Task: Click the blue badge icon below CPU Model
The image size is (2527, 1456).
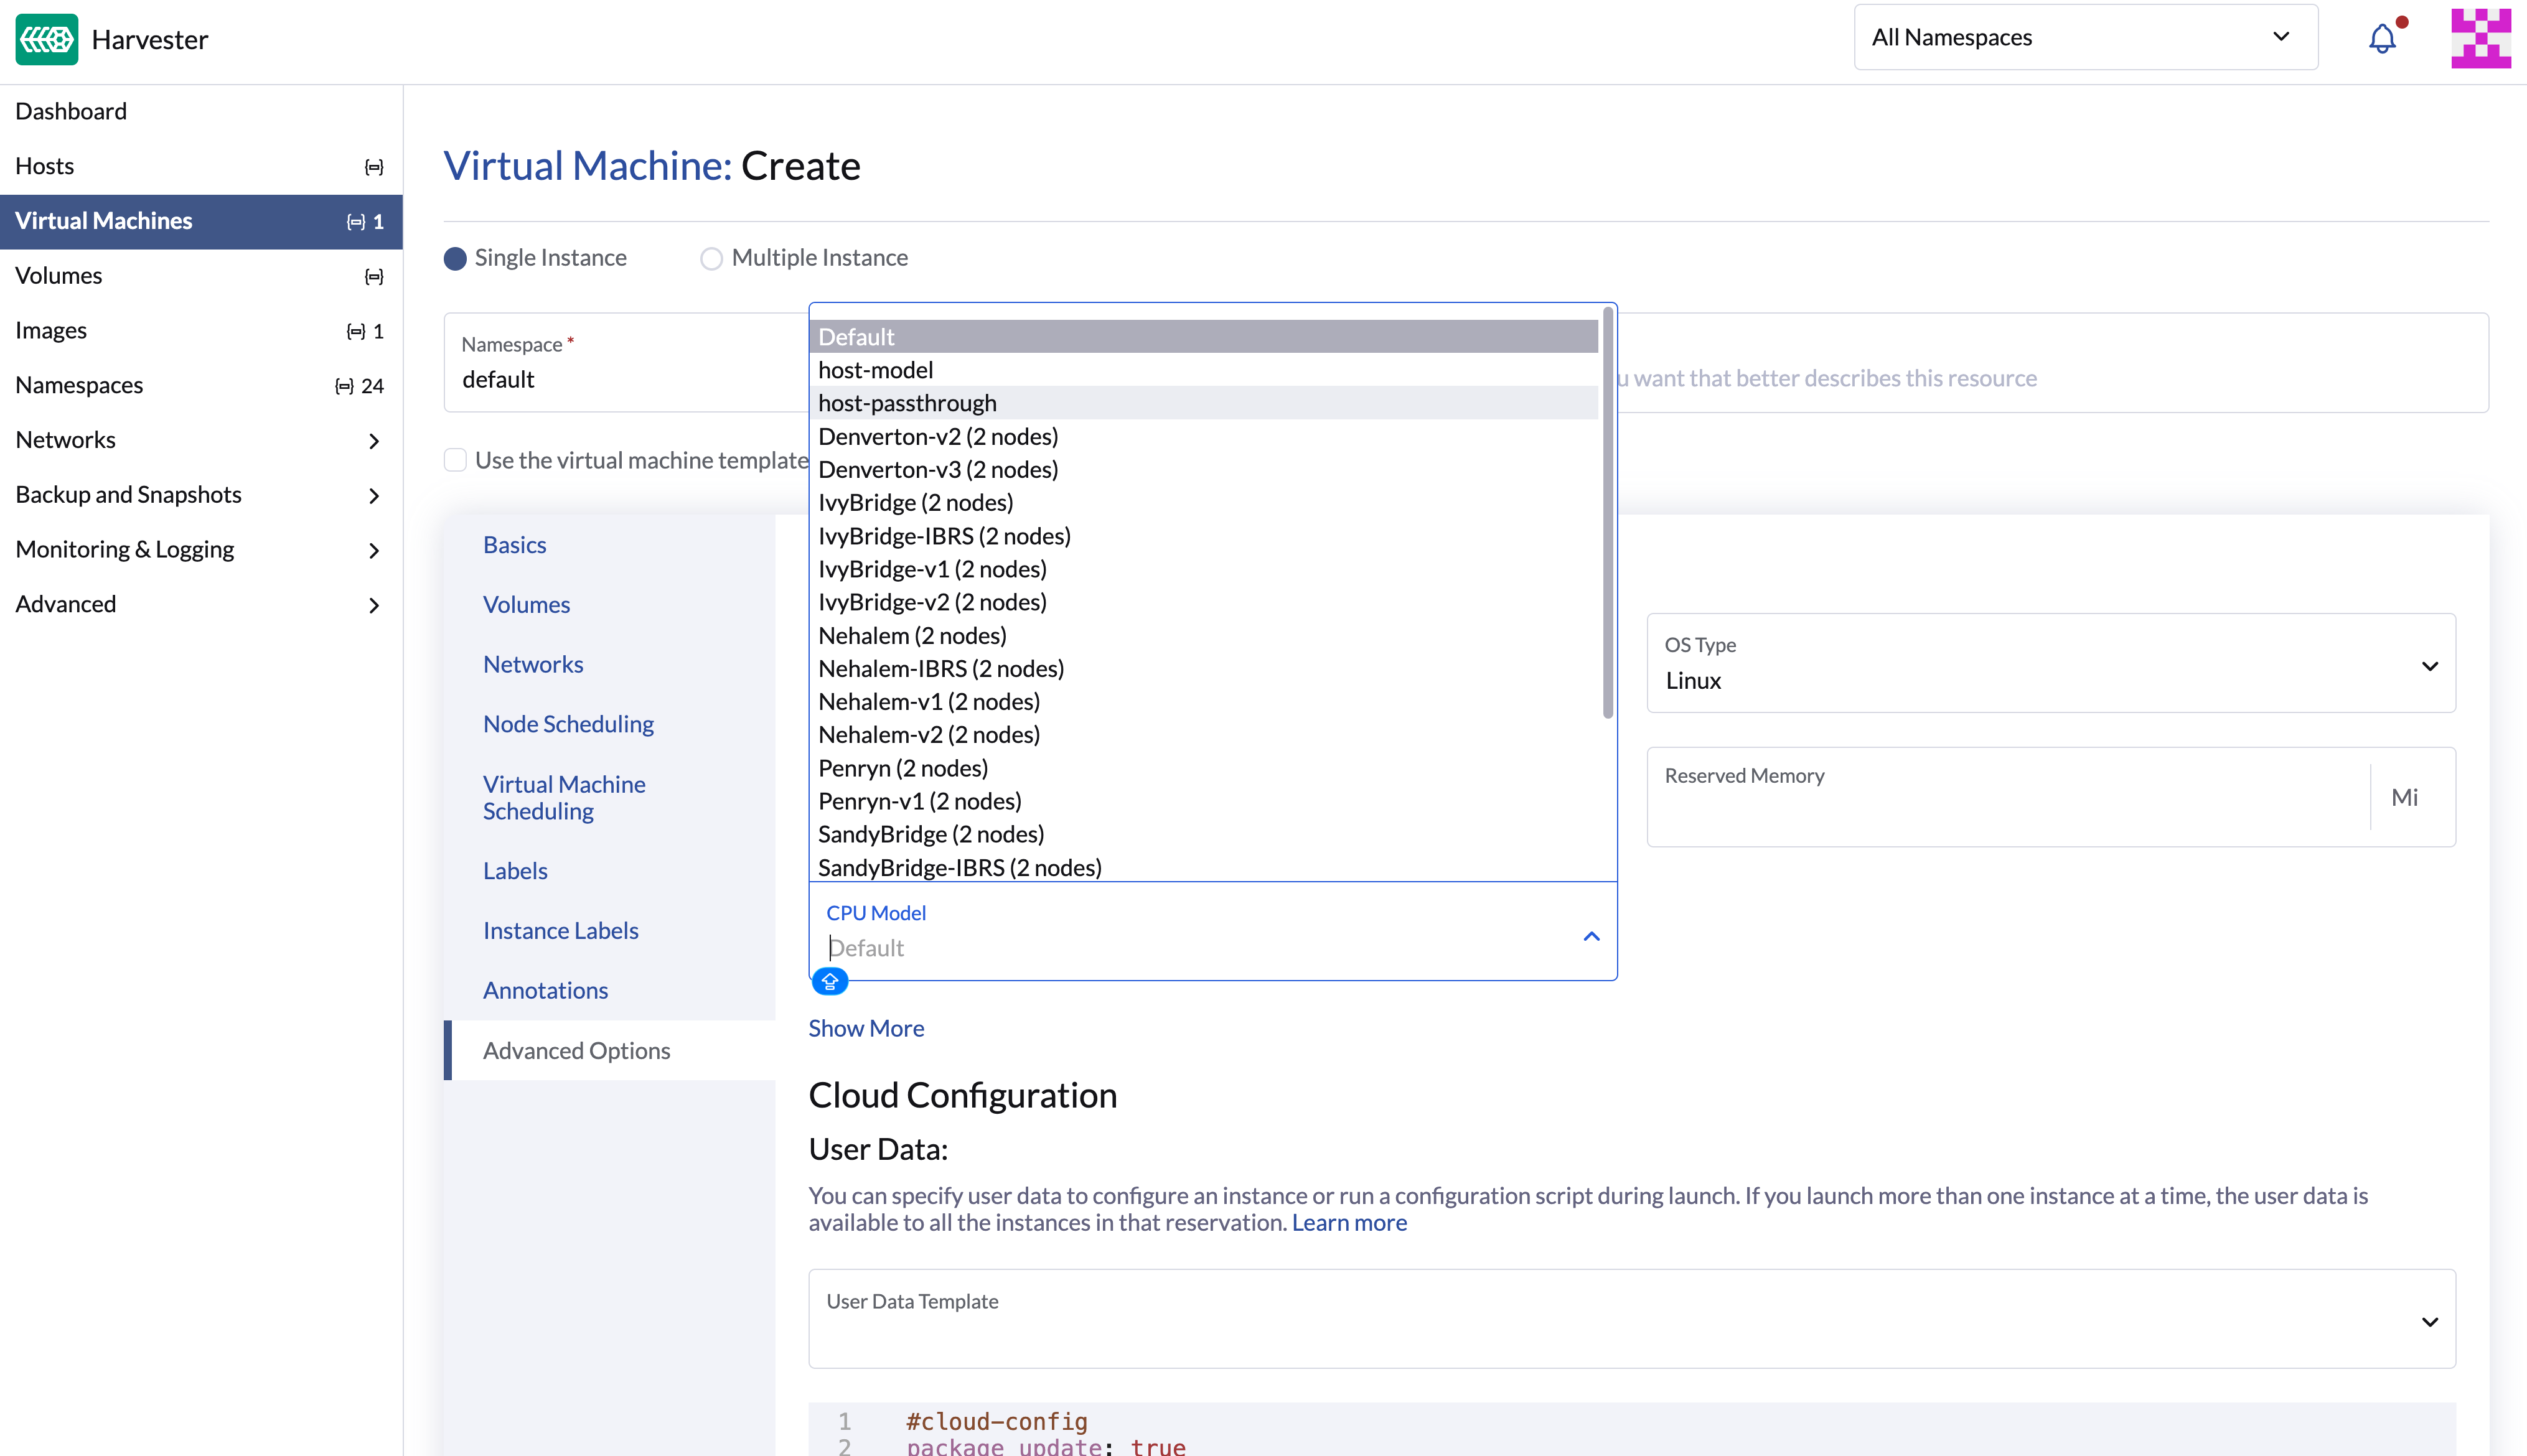Action: [829, 982]
